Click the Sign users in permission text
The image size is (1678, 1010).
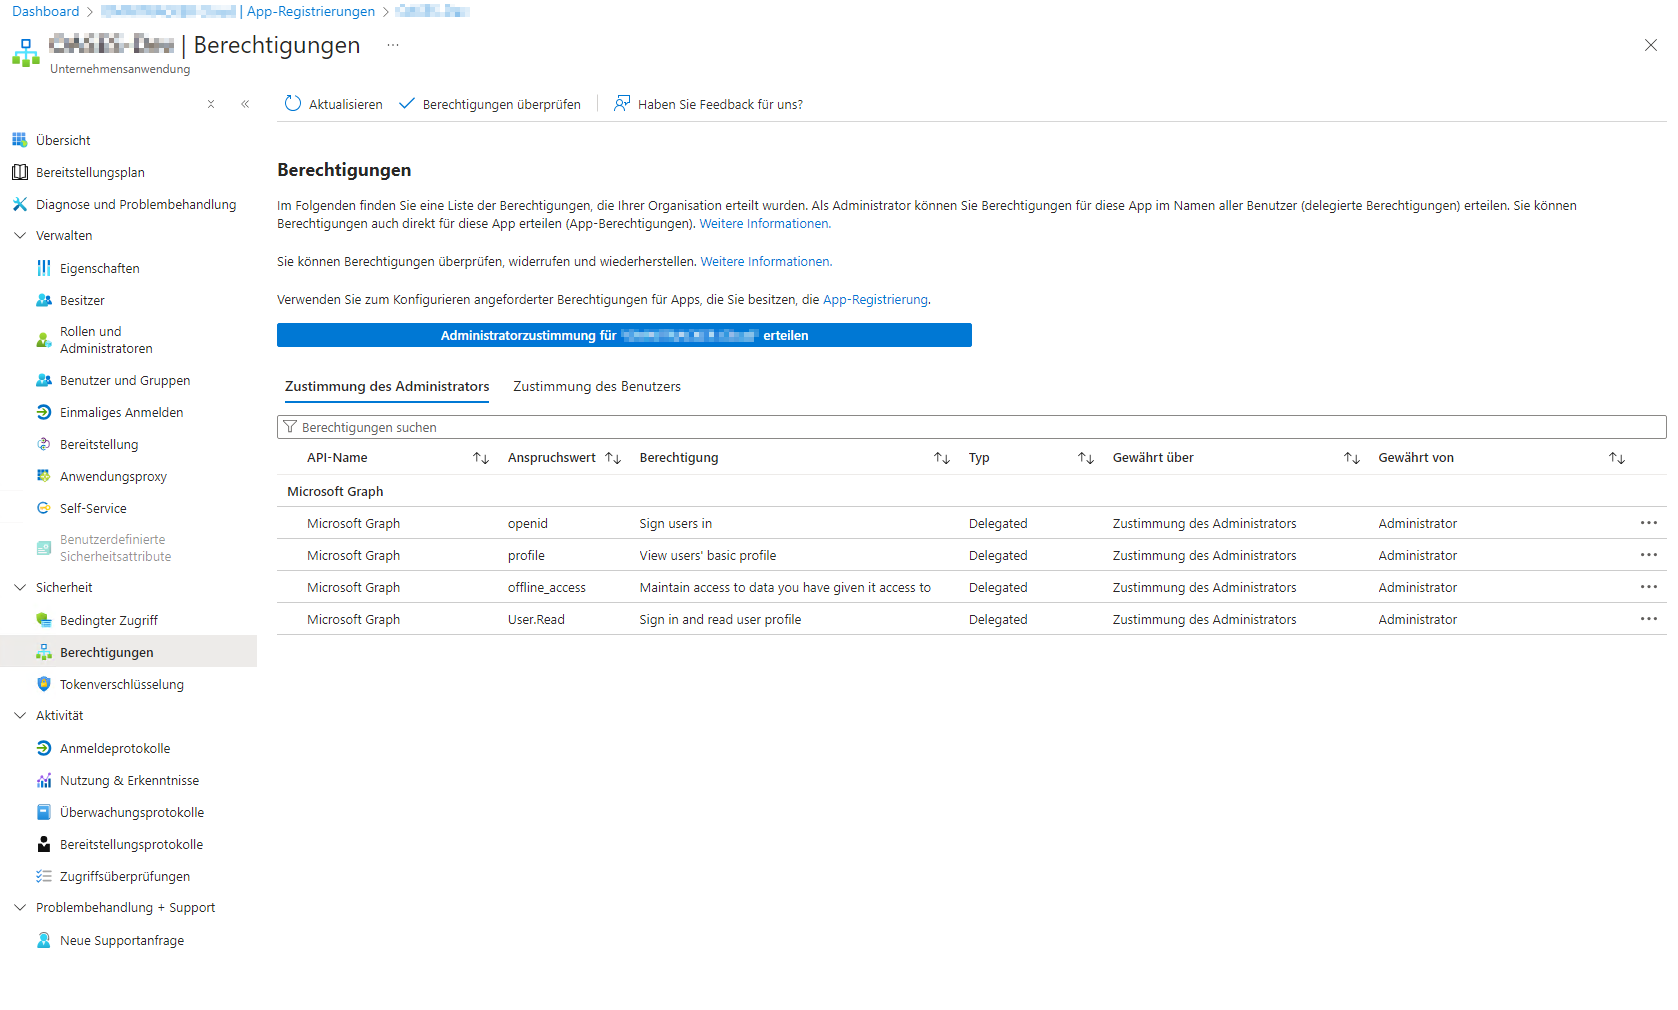676,523
